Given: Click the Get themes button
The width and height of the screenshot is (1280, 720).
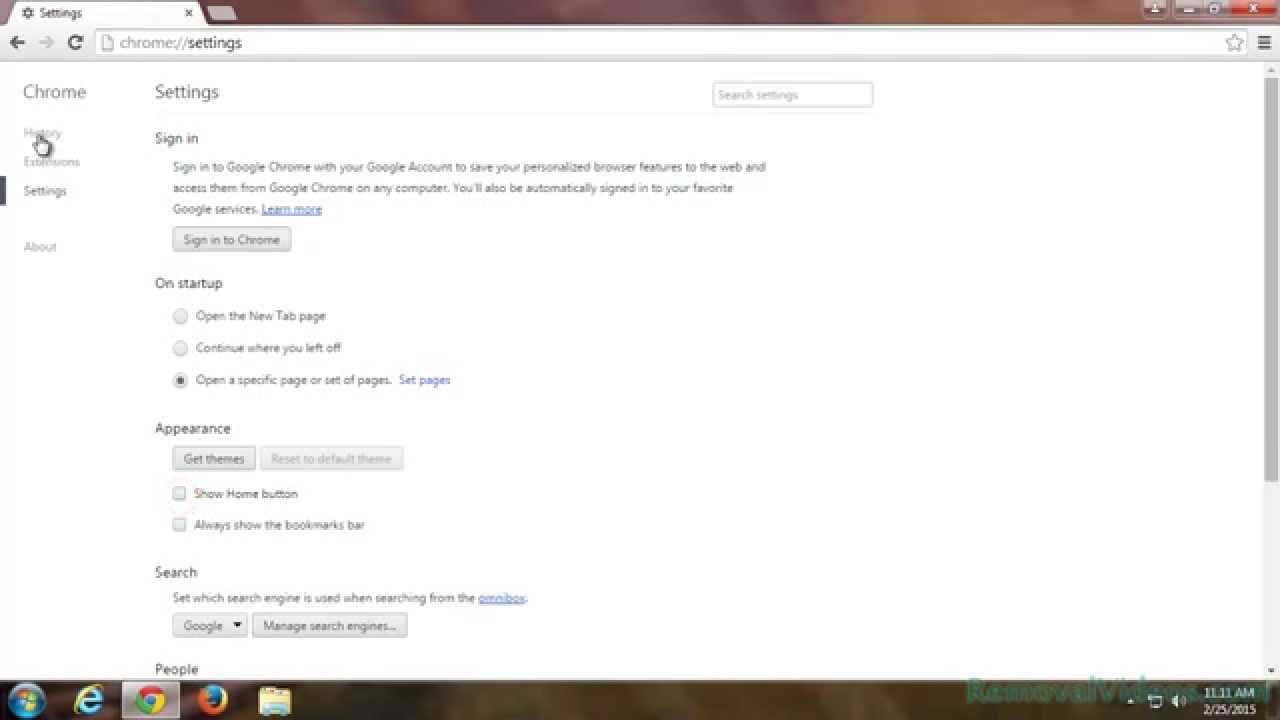Looking at the screenshot, I should point(214,458).
